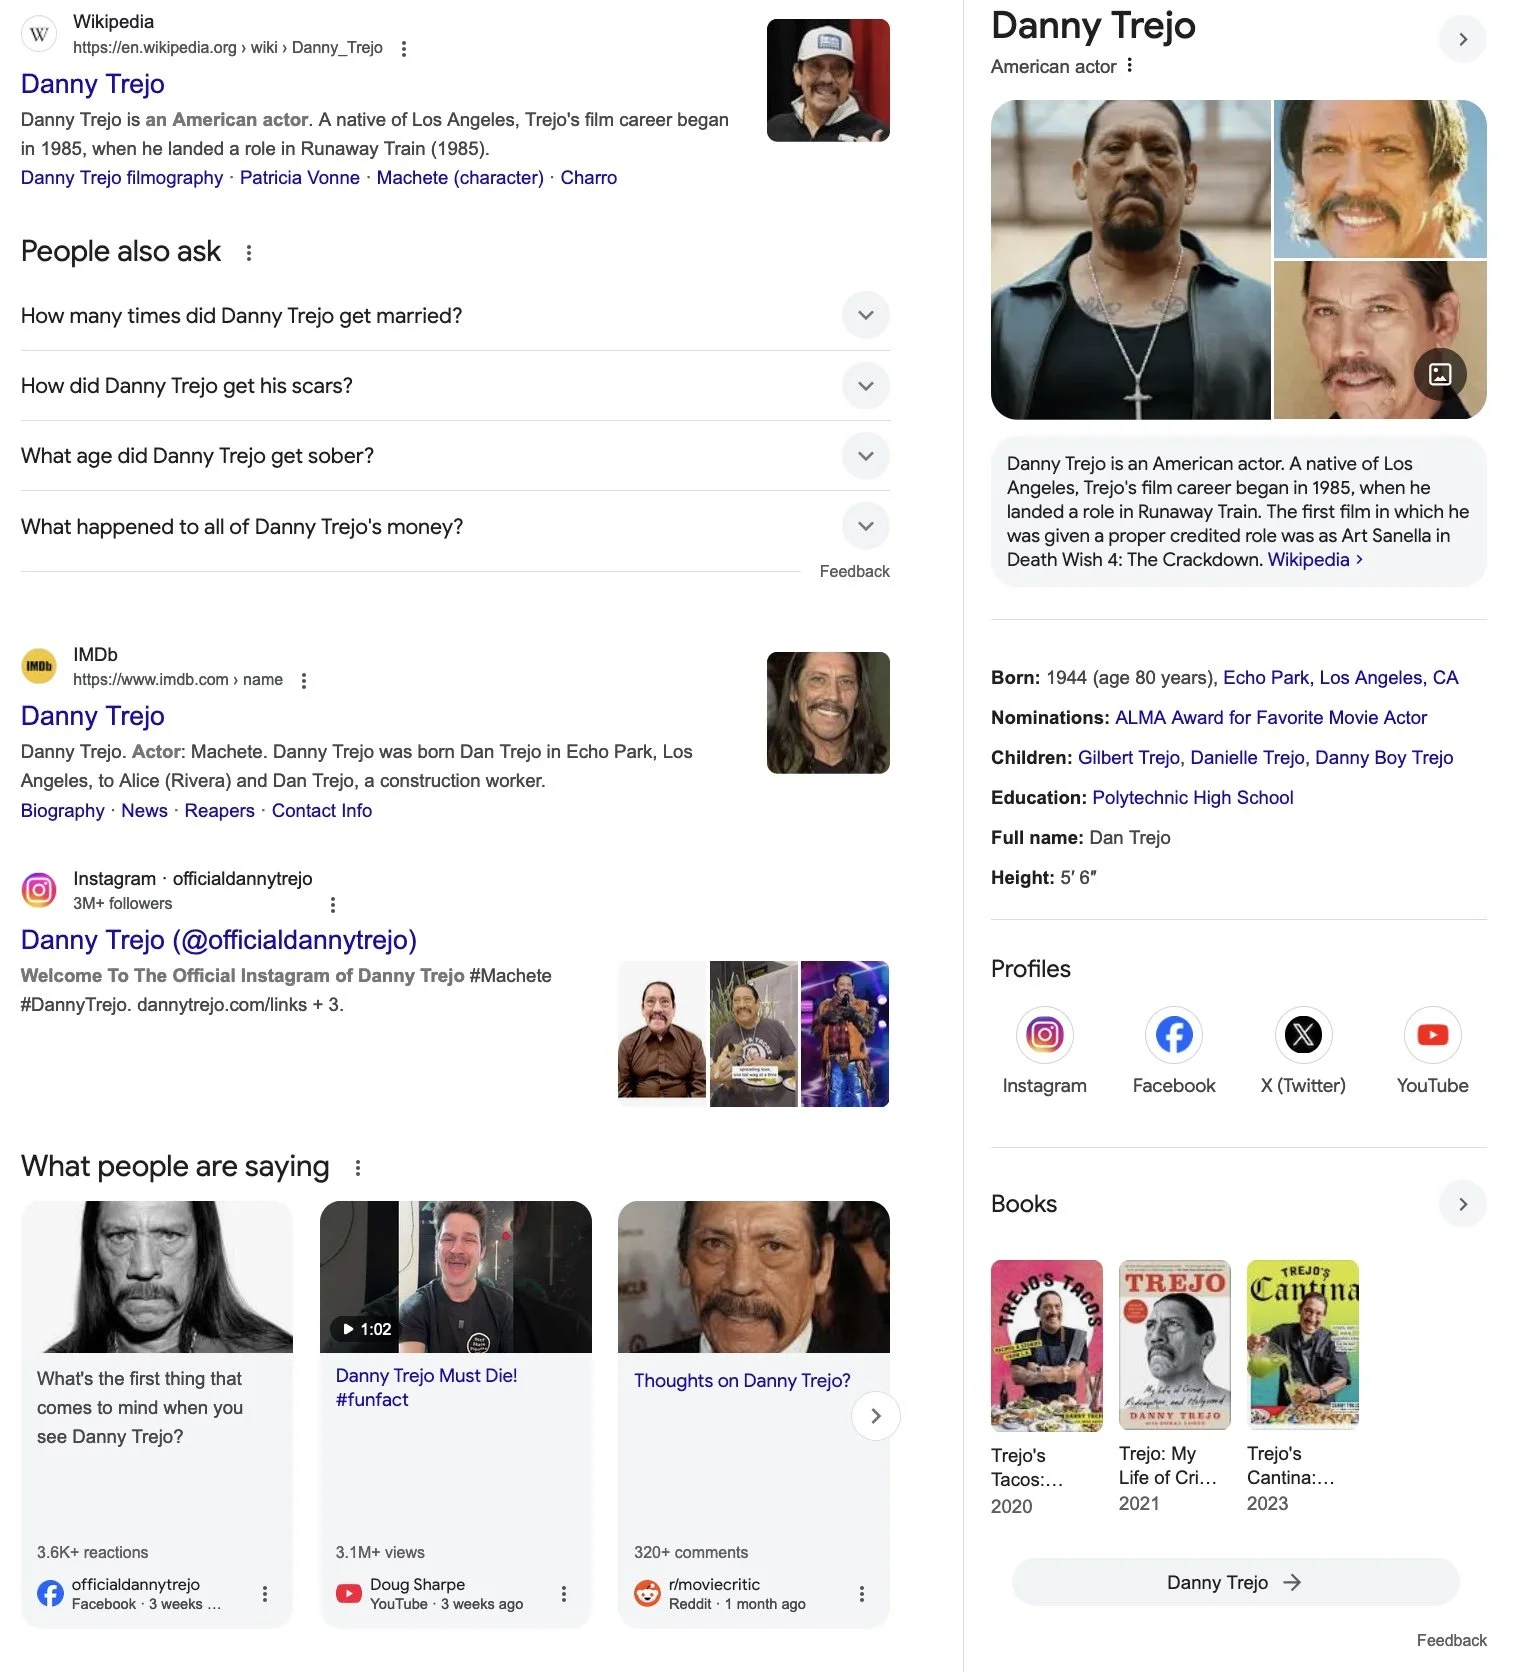
Task: Open the IMDb result three-dot menu
Action: point(304,680)
